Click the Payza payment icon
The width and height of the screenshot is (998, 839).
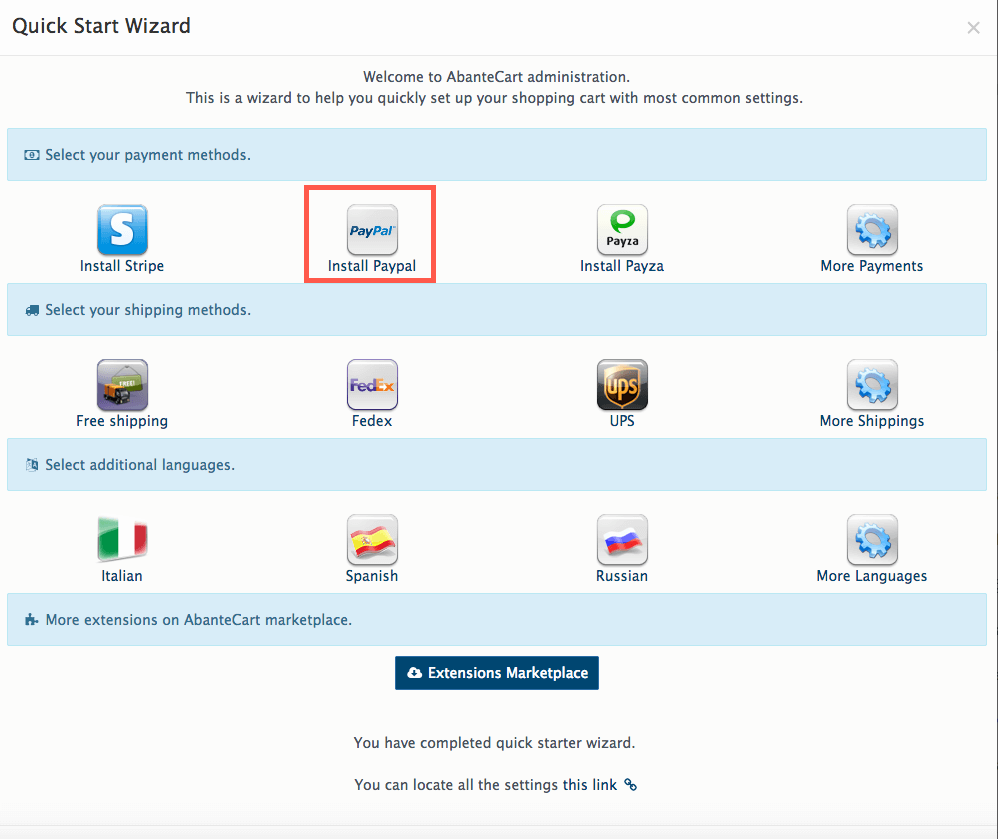click(622, 230)
